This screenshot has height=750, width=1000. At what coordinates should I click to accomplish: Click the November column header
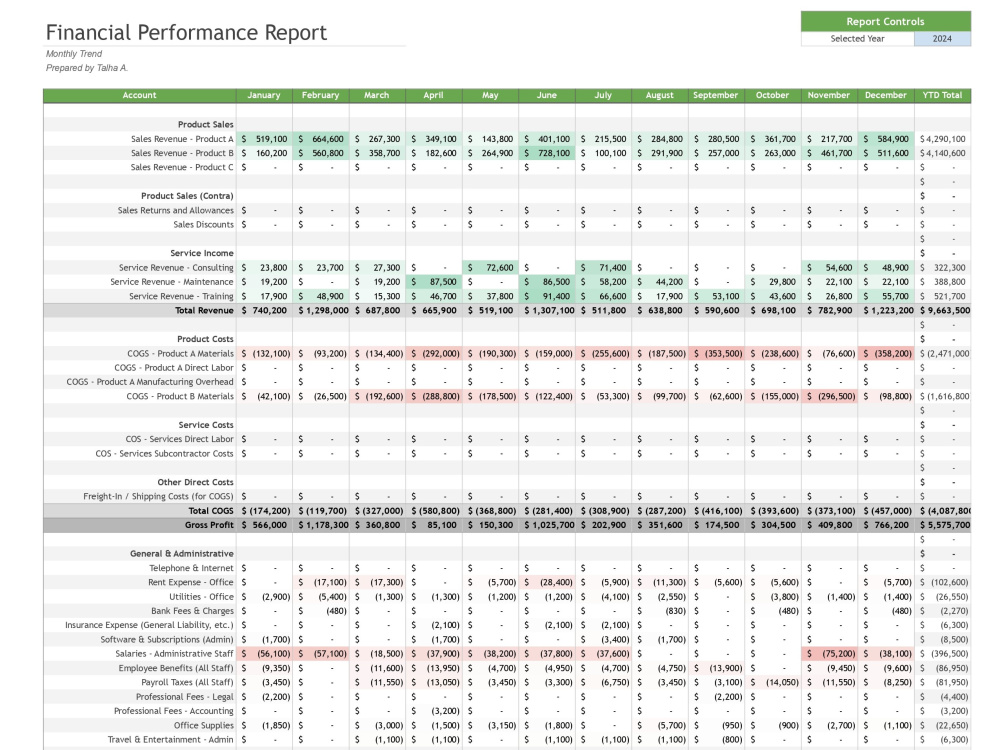coord(829,95)
